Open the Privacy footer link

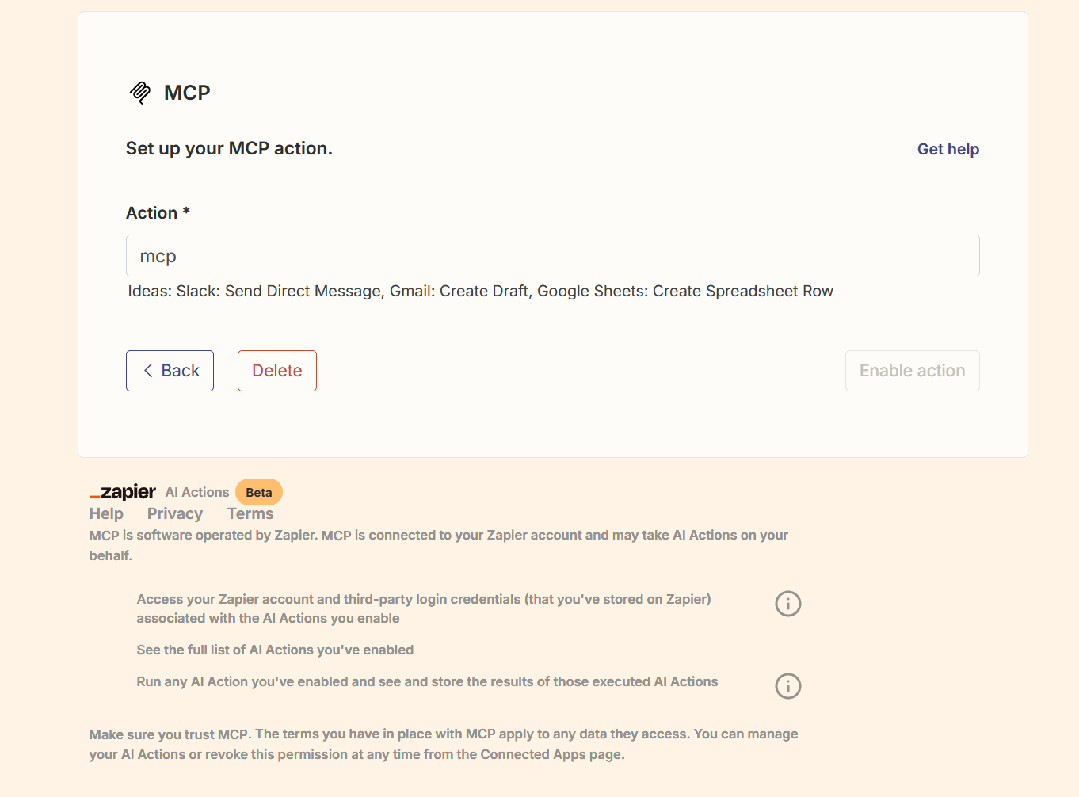coord(175,513)
